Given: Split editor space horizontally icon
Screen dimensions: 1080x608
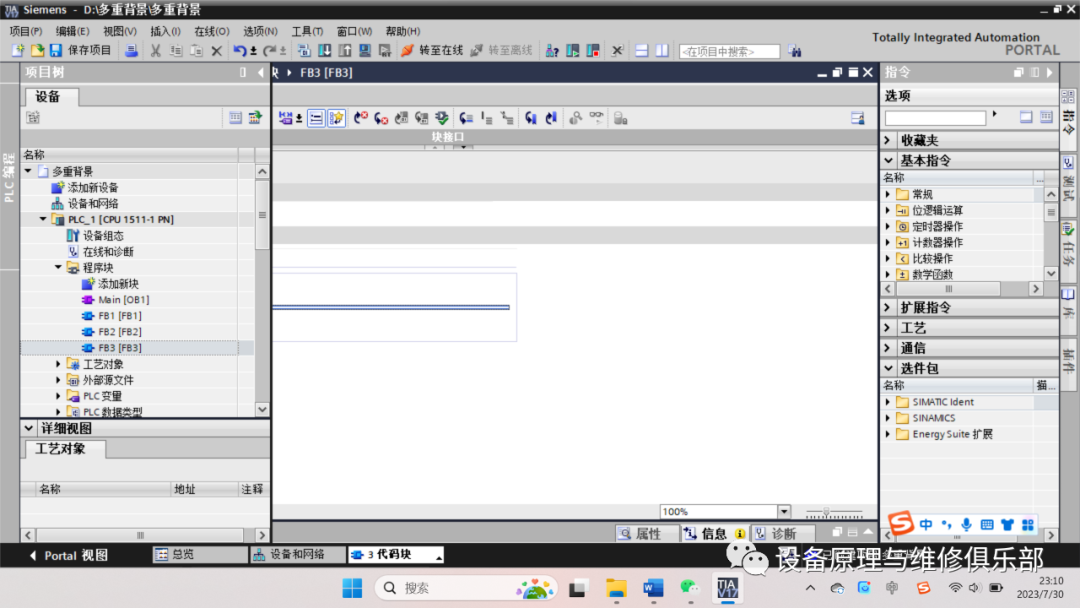Looking at the screenshot, I should pyautogui.click(x=641, y=50).
